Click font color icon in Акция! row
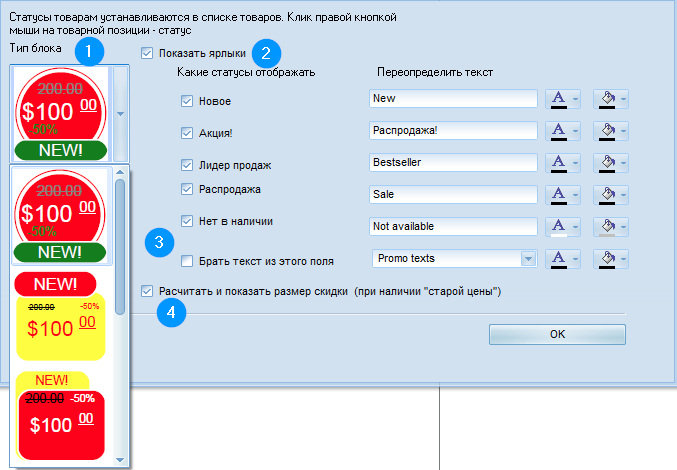Screen dimensions: 677x470 point(558,131)
